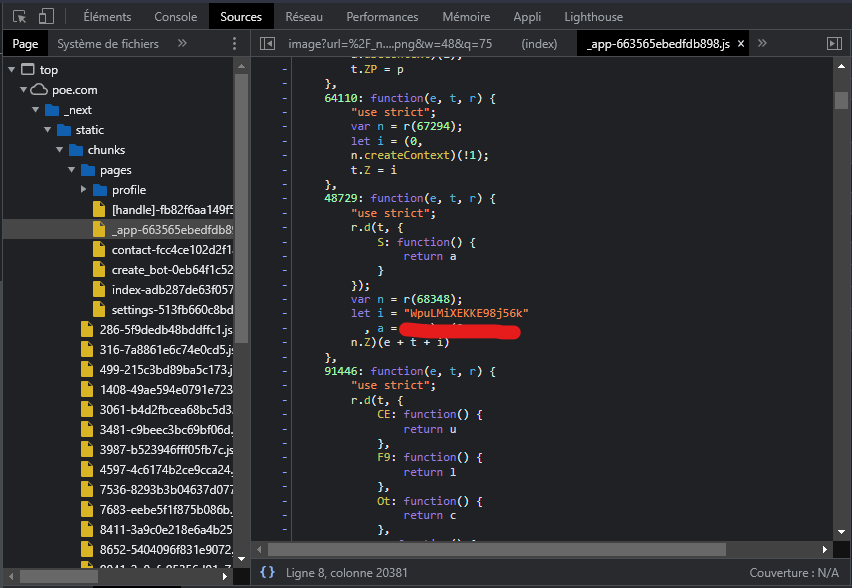
Task: Click the Couverture : N/A status text
Action: point(795,572)
